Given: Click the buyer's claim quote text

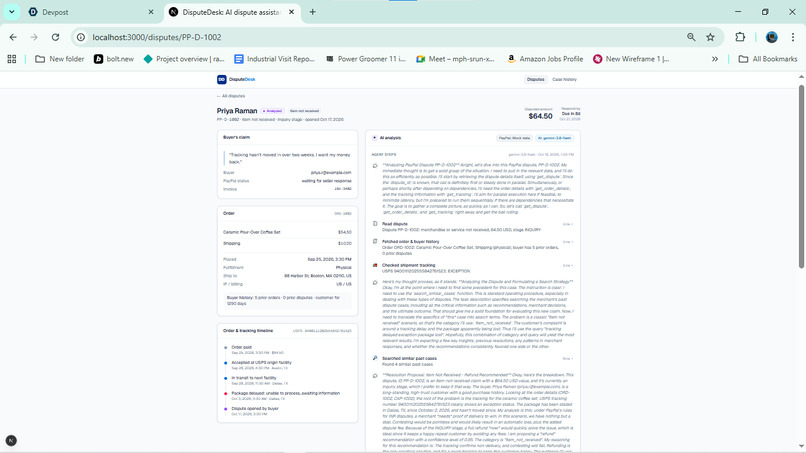Looking at the screenshot, I should click(x=289, y=158).
